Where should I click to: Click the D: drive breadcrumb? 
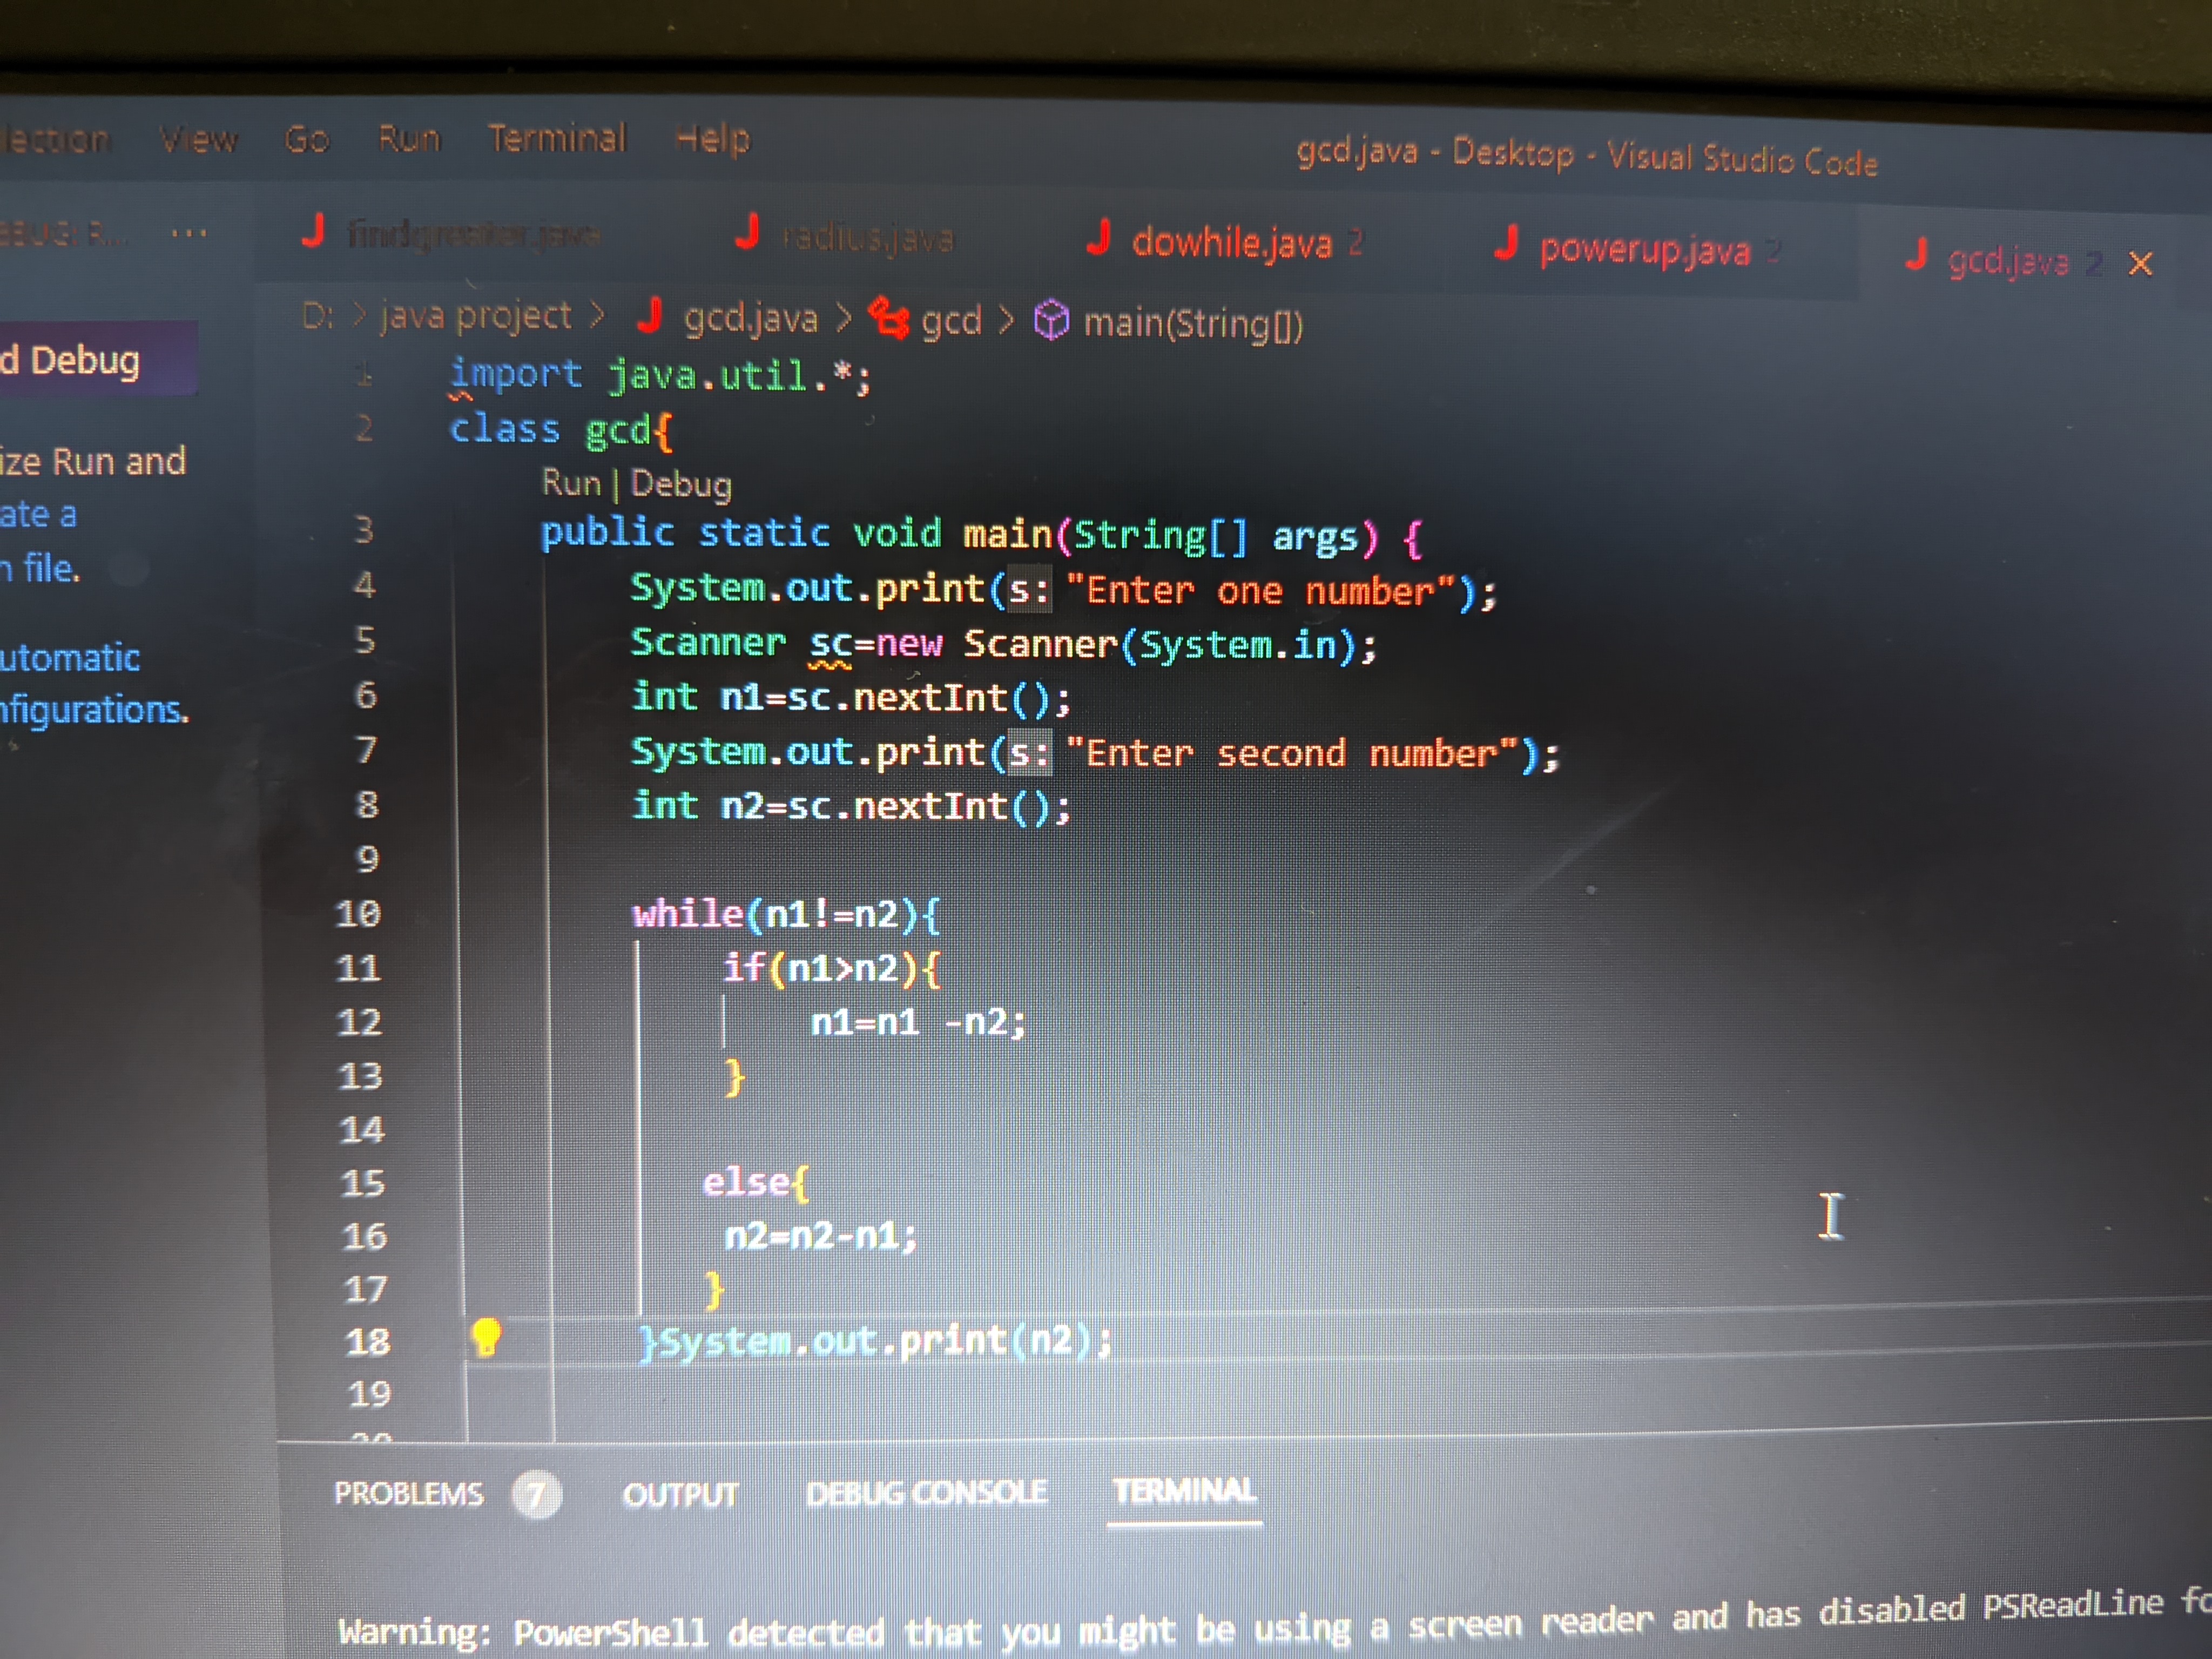317,316
